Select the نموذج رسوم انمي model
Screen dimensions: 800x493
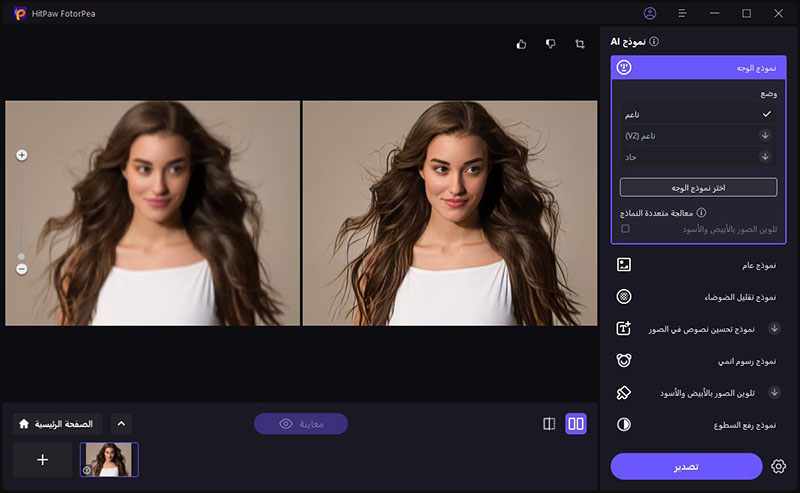pyautogui.click(x=699, y=360)
